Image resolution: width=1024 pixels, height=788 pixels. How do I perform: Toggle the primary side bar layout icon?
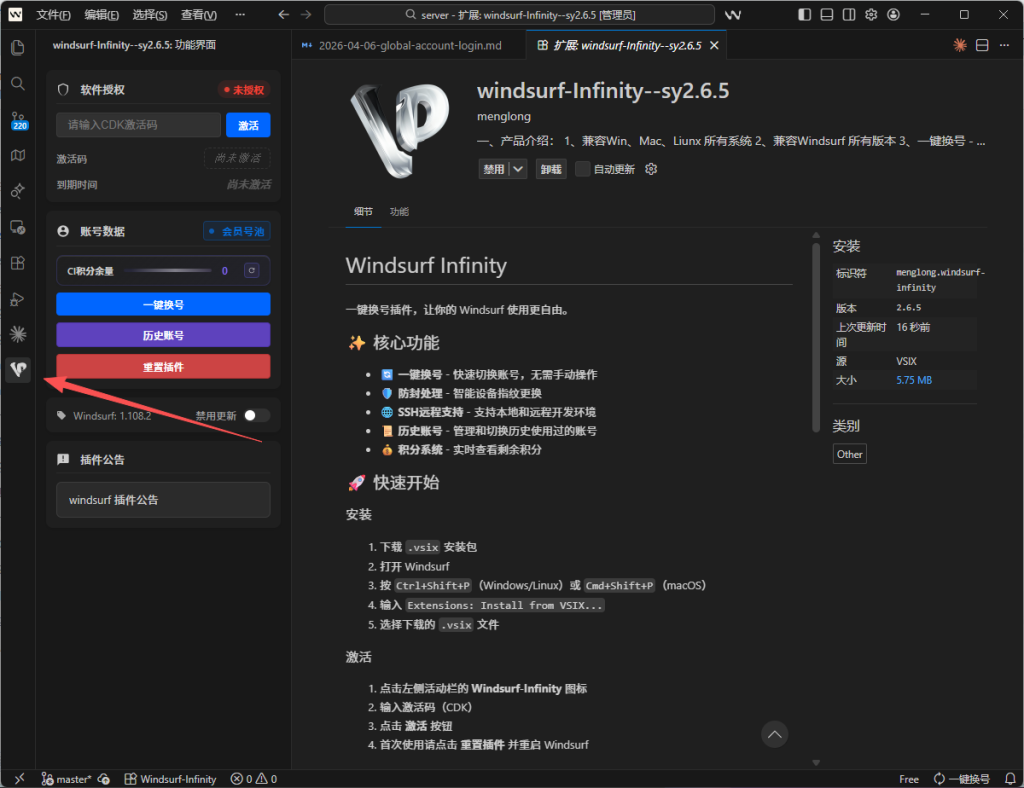pyautogui.click(x=805, y=14)
